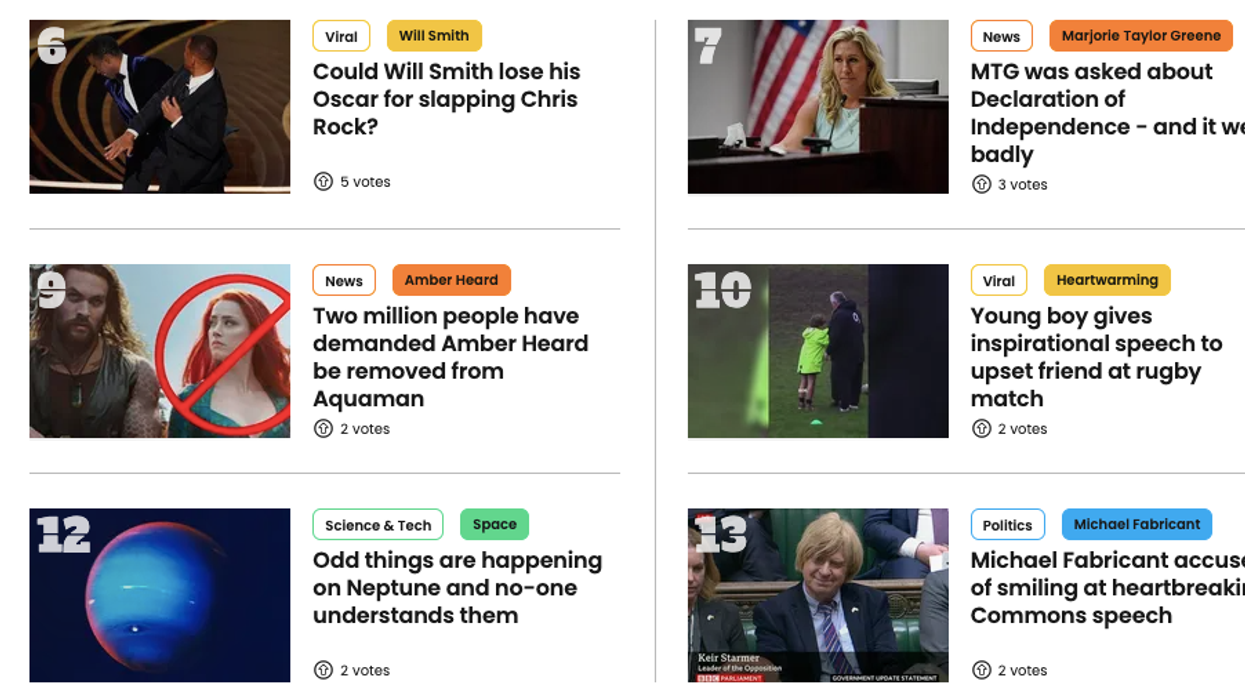The image size is (1245, 700).
Task: Upvote the Will Smith Oscar article
Action: point(323,182)
